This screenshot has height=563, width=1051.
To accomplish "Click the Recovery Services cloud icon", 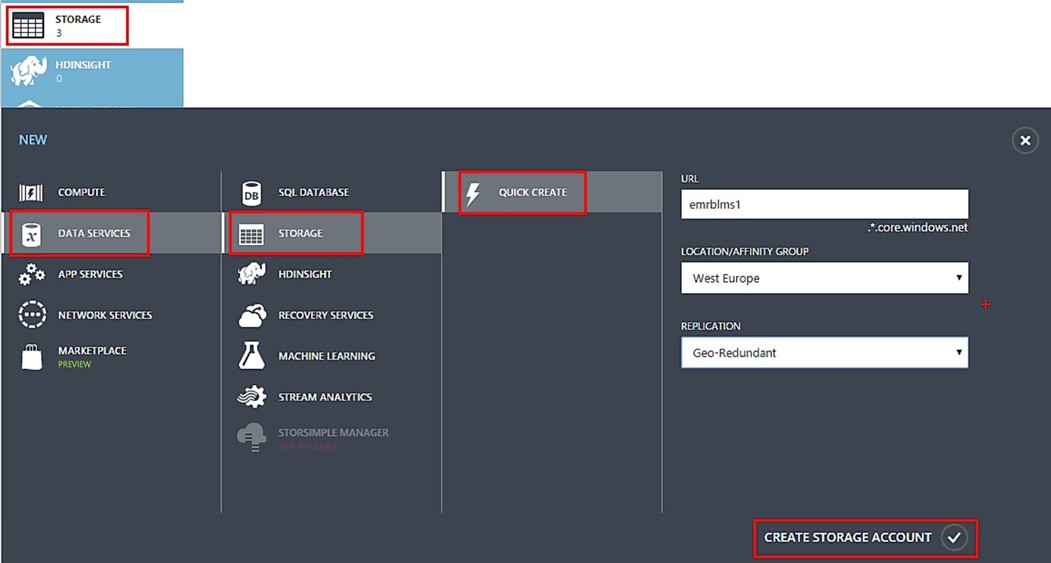I will tap(252, 315).
